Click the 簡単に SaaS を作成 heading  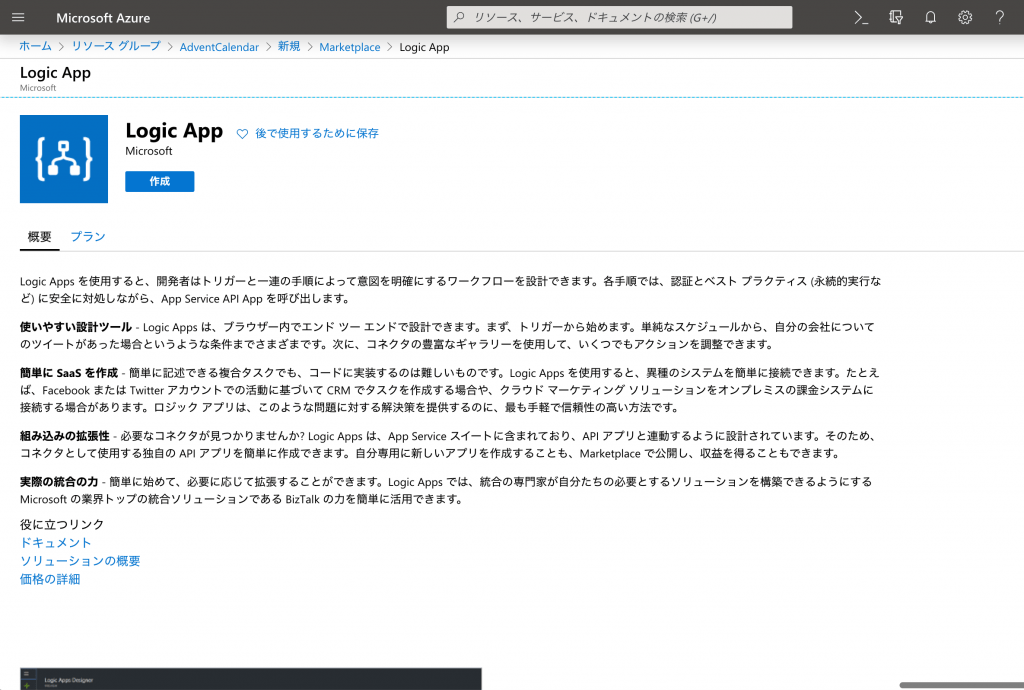(x=69, y=373)
